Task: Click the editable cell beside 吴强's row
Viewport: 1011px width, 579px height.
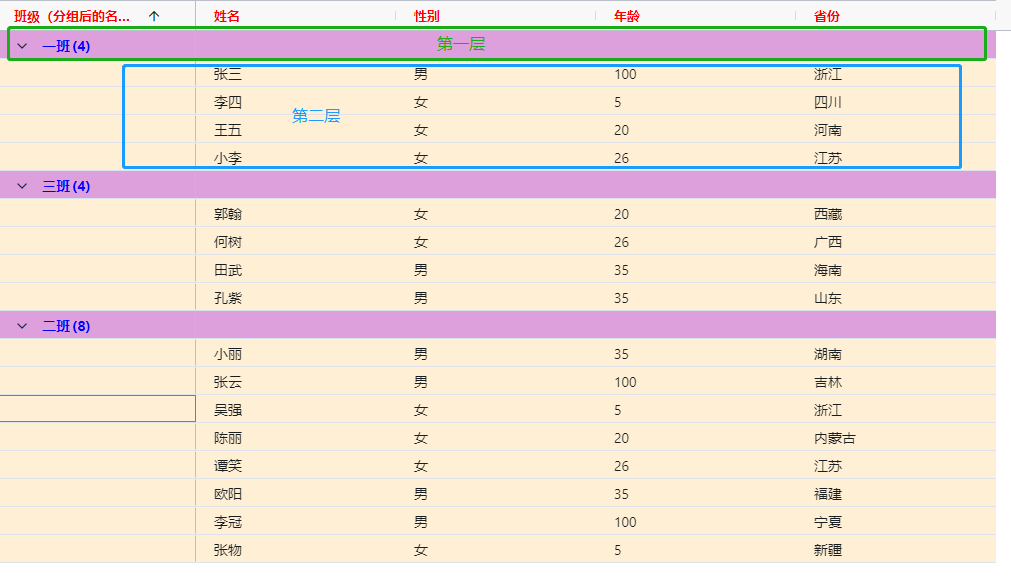Action: coord(97,408)
